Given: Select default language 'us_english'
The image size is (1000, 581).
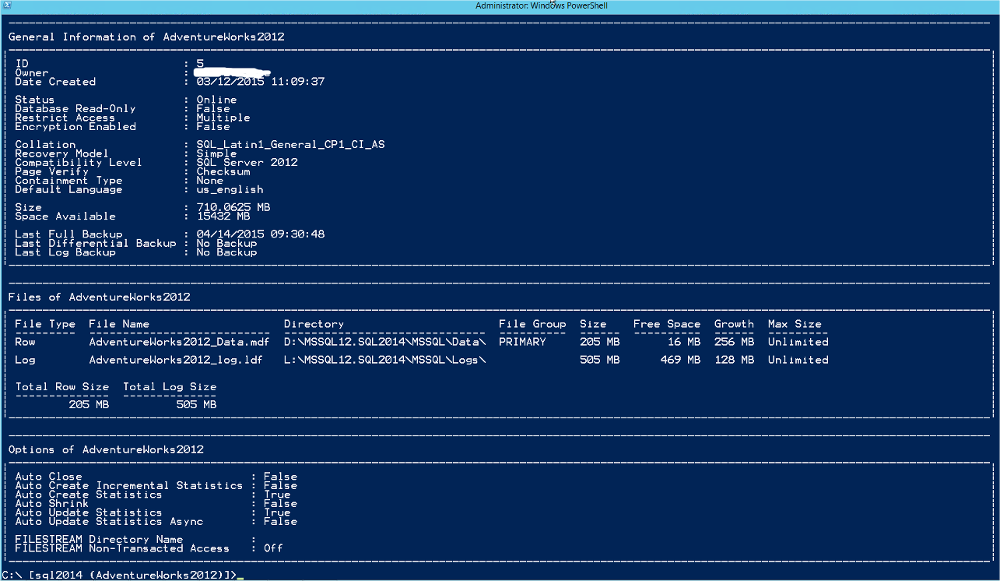Looking at the screenshot, I should point(230,189).
